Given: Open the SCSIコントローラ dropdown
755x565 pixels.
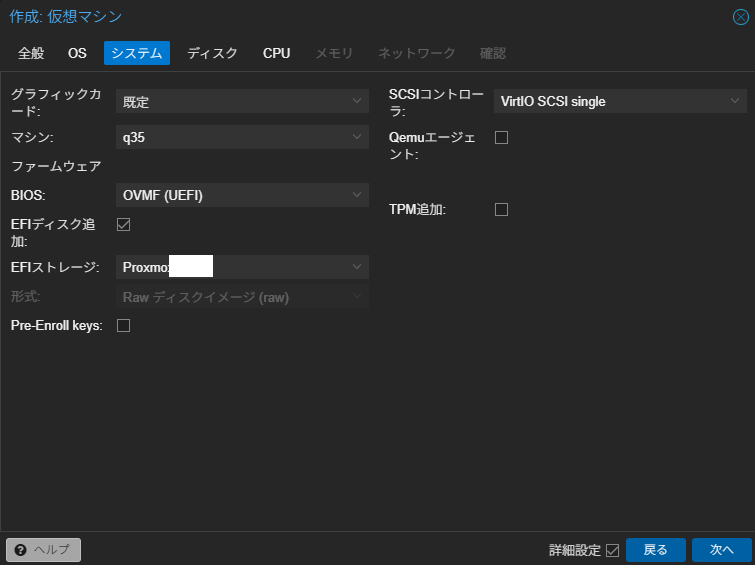Looking at the screenshot, I should pos(620,101).
